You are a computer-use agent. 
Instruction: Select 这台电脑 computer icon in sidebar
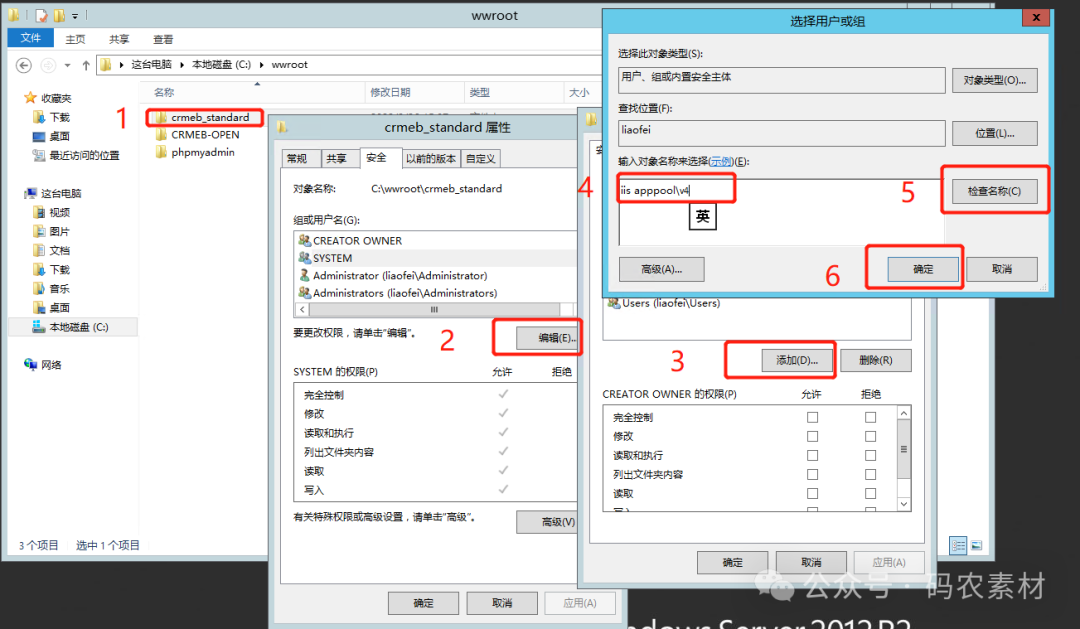click(30, 194)
